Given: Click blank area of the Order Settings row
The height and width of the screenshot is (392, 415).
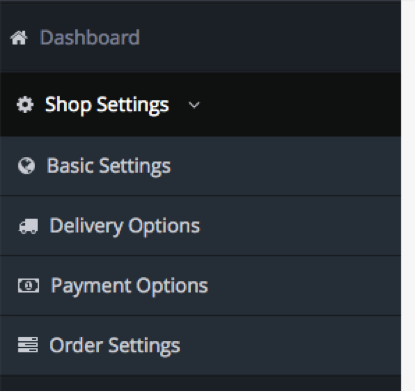Looking at the screenshot, I should pyautogui.click(x=290, y=346).
